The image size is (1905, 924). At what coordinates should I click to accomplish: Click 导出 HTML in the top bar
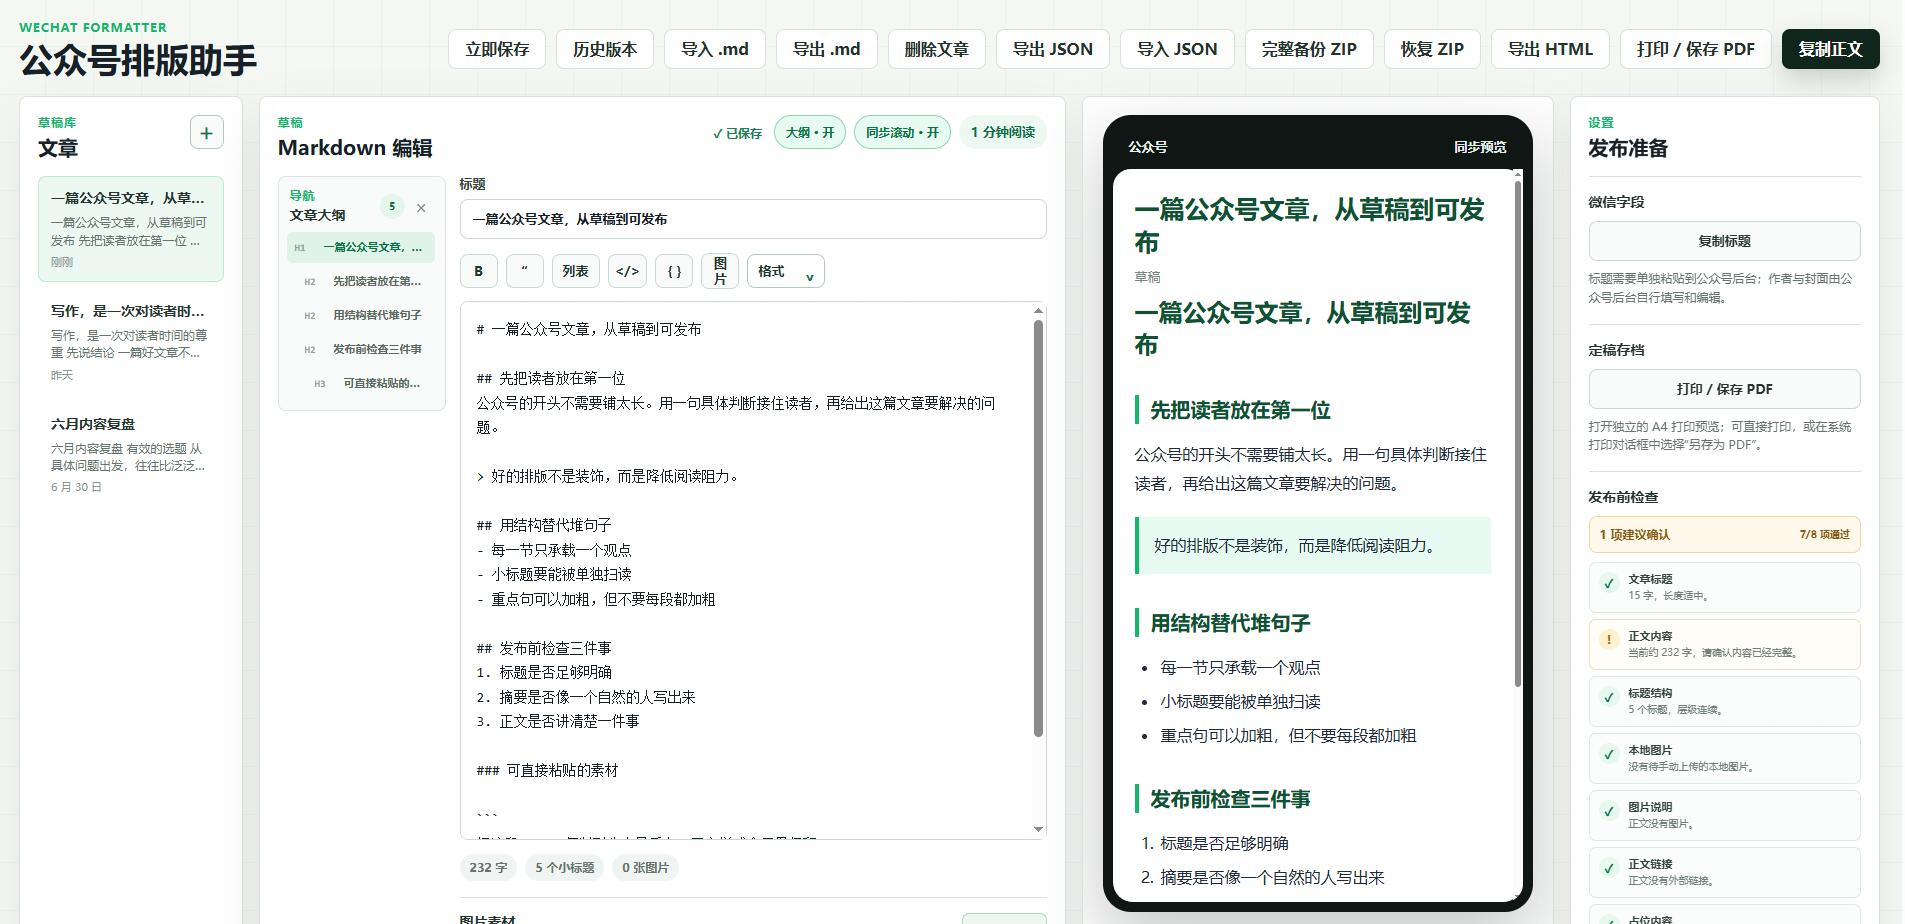[x=1550, y=49]
